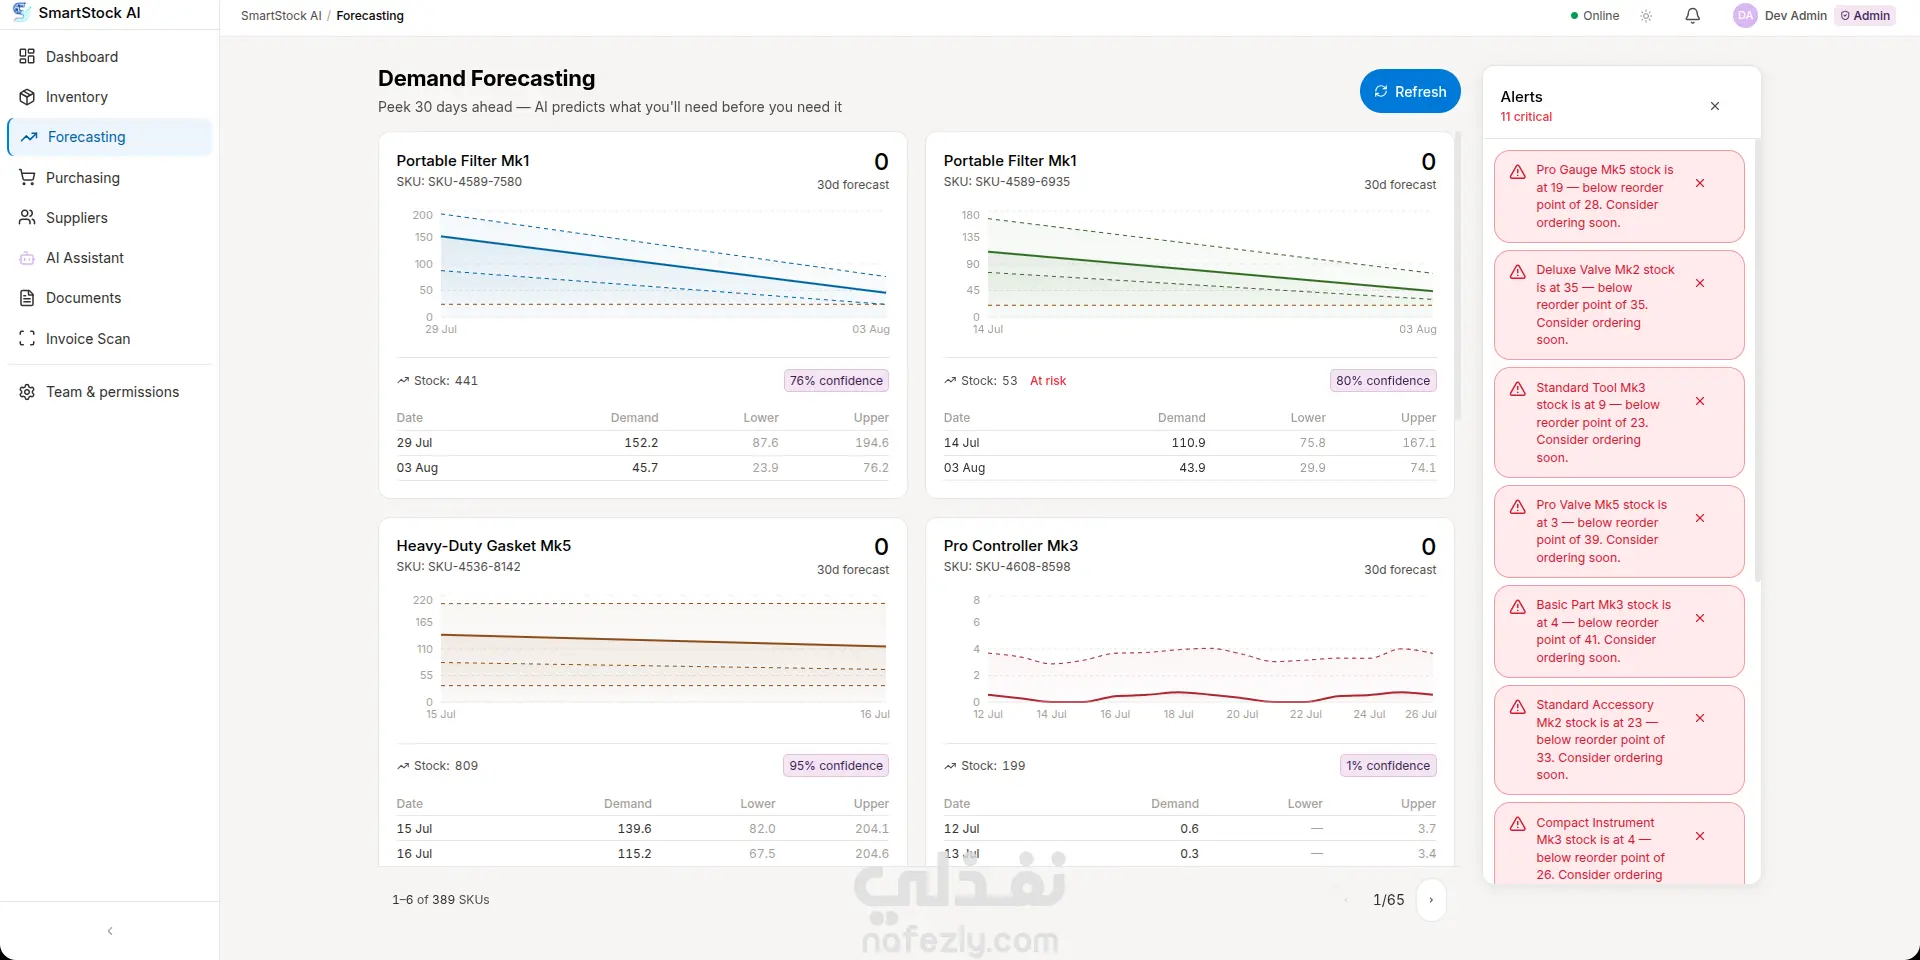Screen dimensions: 1920x960
Task: Click the Dev Admin user avatar
Action: (x=1745, y=16)
